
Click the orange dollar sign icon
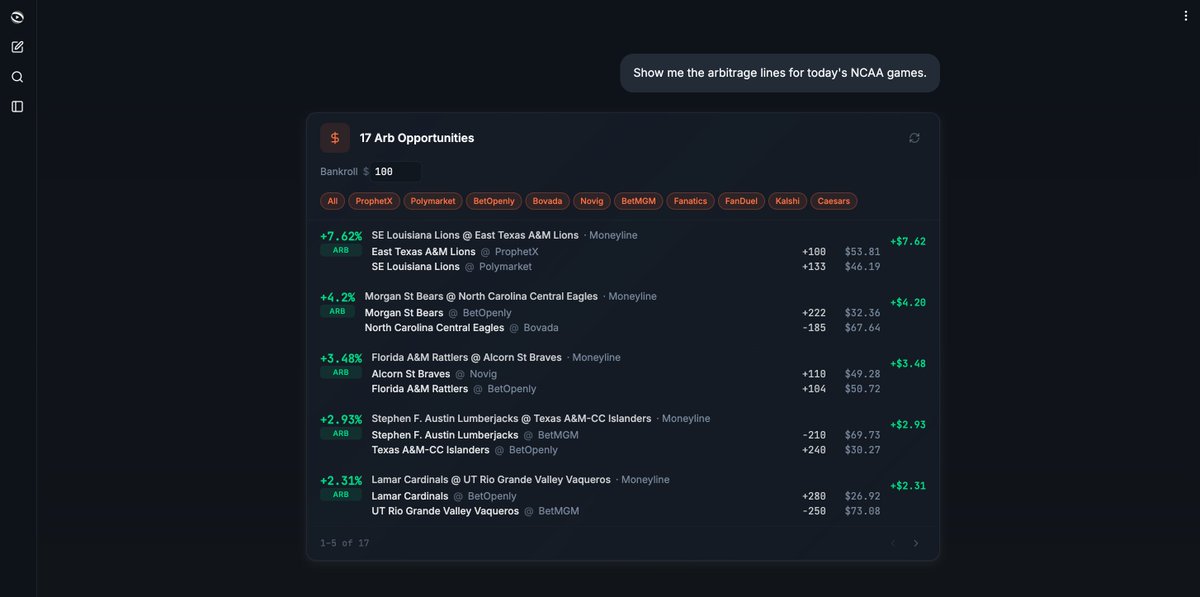(x=335, y=138)
